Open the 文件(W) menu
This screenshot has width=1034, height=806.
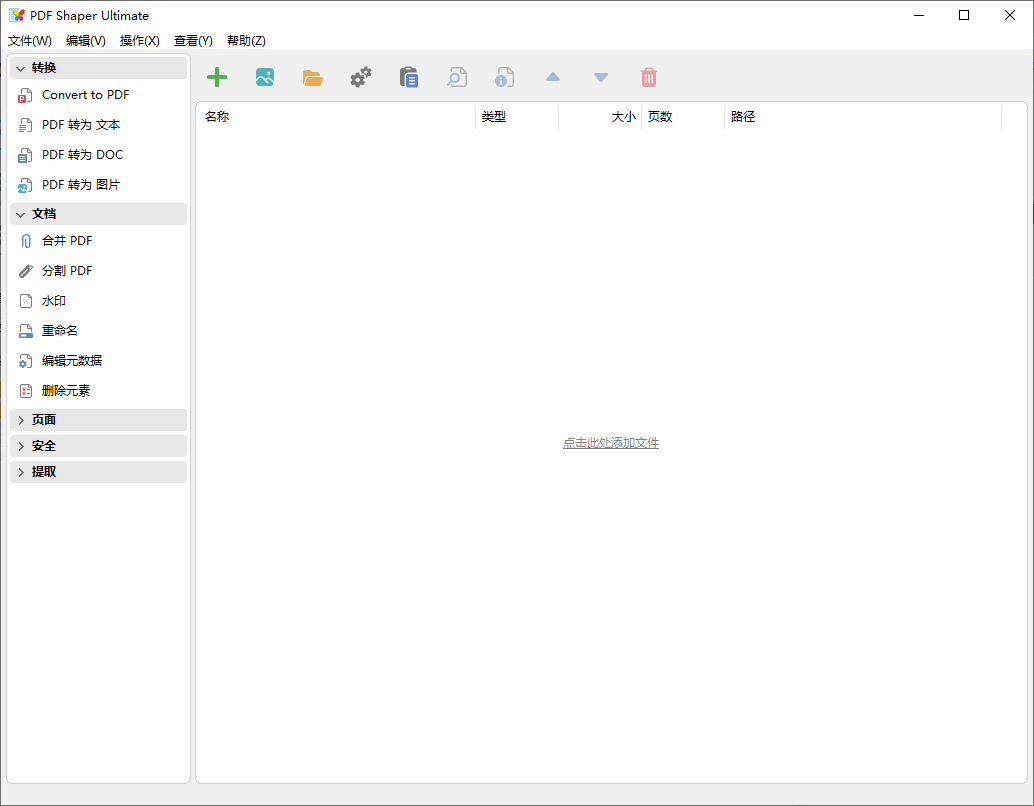coord(28,41)
